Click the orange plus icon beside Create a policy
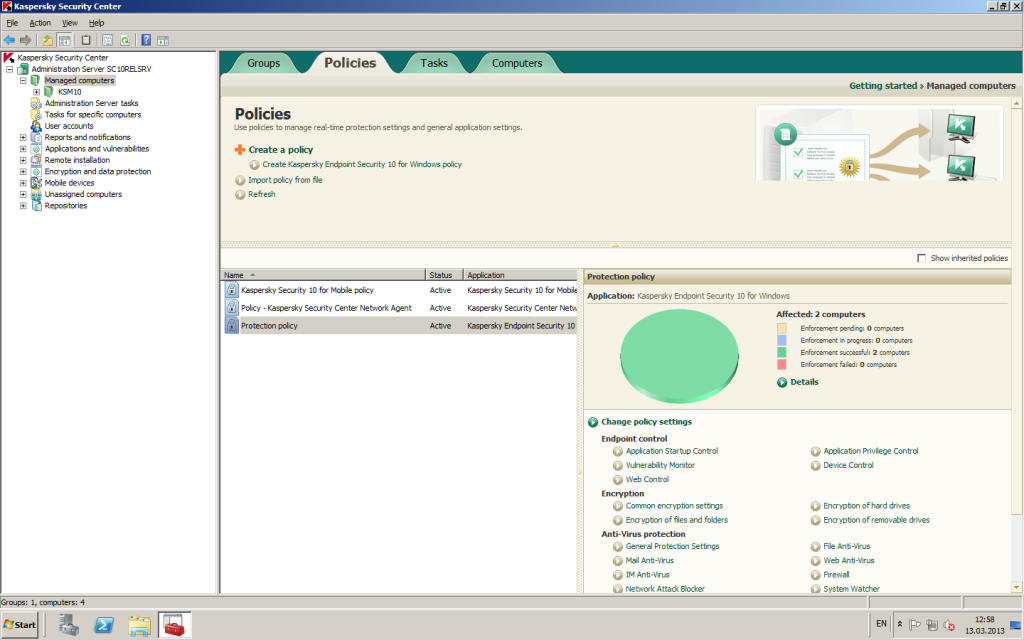The image size is (1024, 640). pyautogui.click(x=240, y=150)
